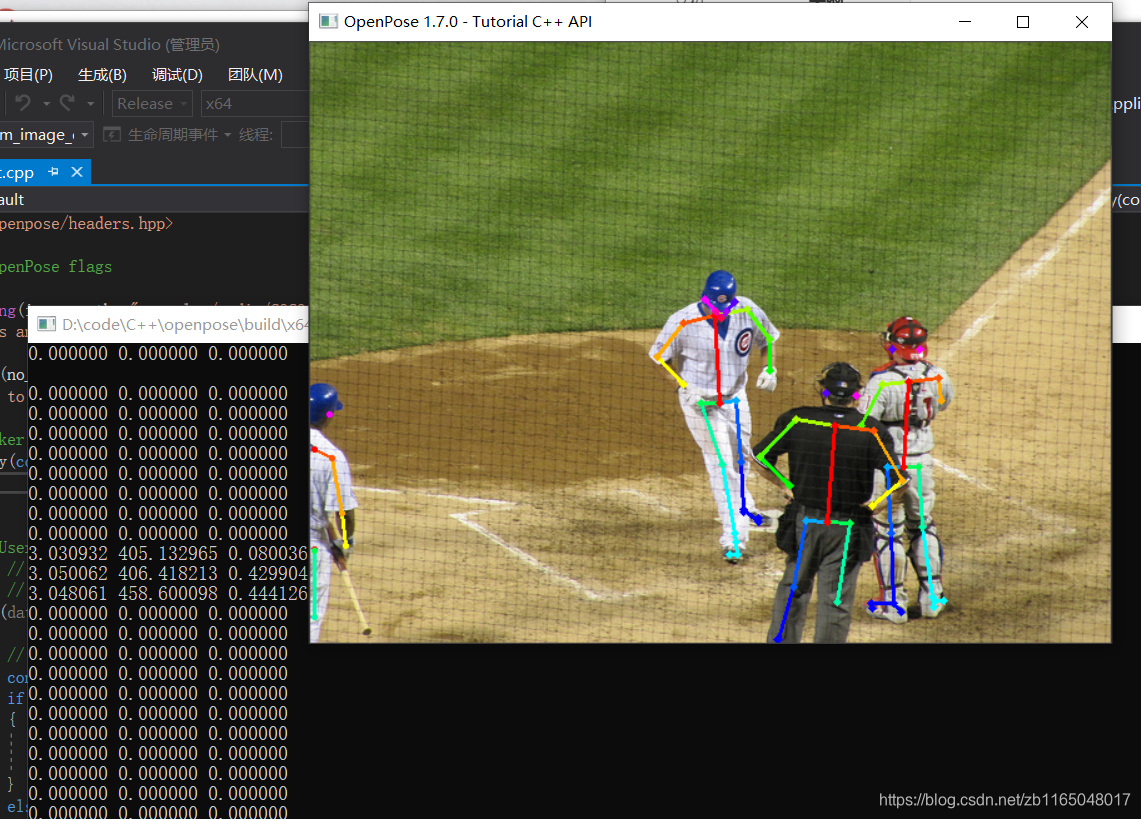Click the 'ault' scope bar in editor
Viewport: 1141px width, 819px height.
[x=154, y=199]
